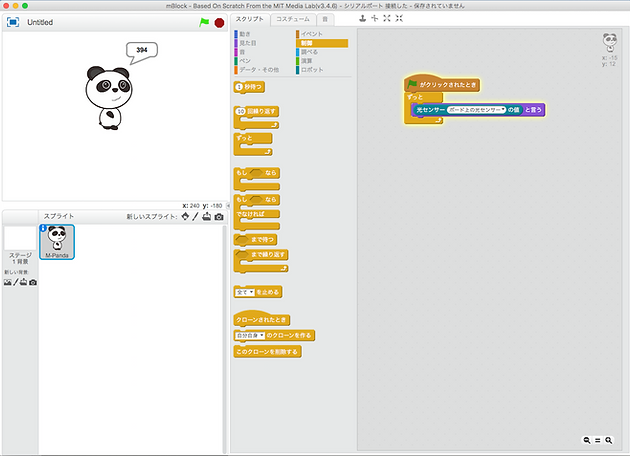The image size is (630, 456).
Task: Click the このクローンを削除する block
Action: coord(267,352)
